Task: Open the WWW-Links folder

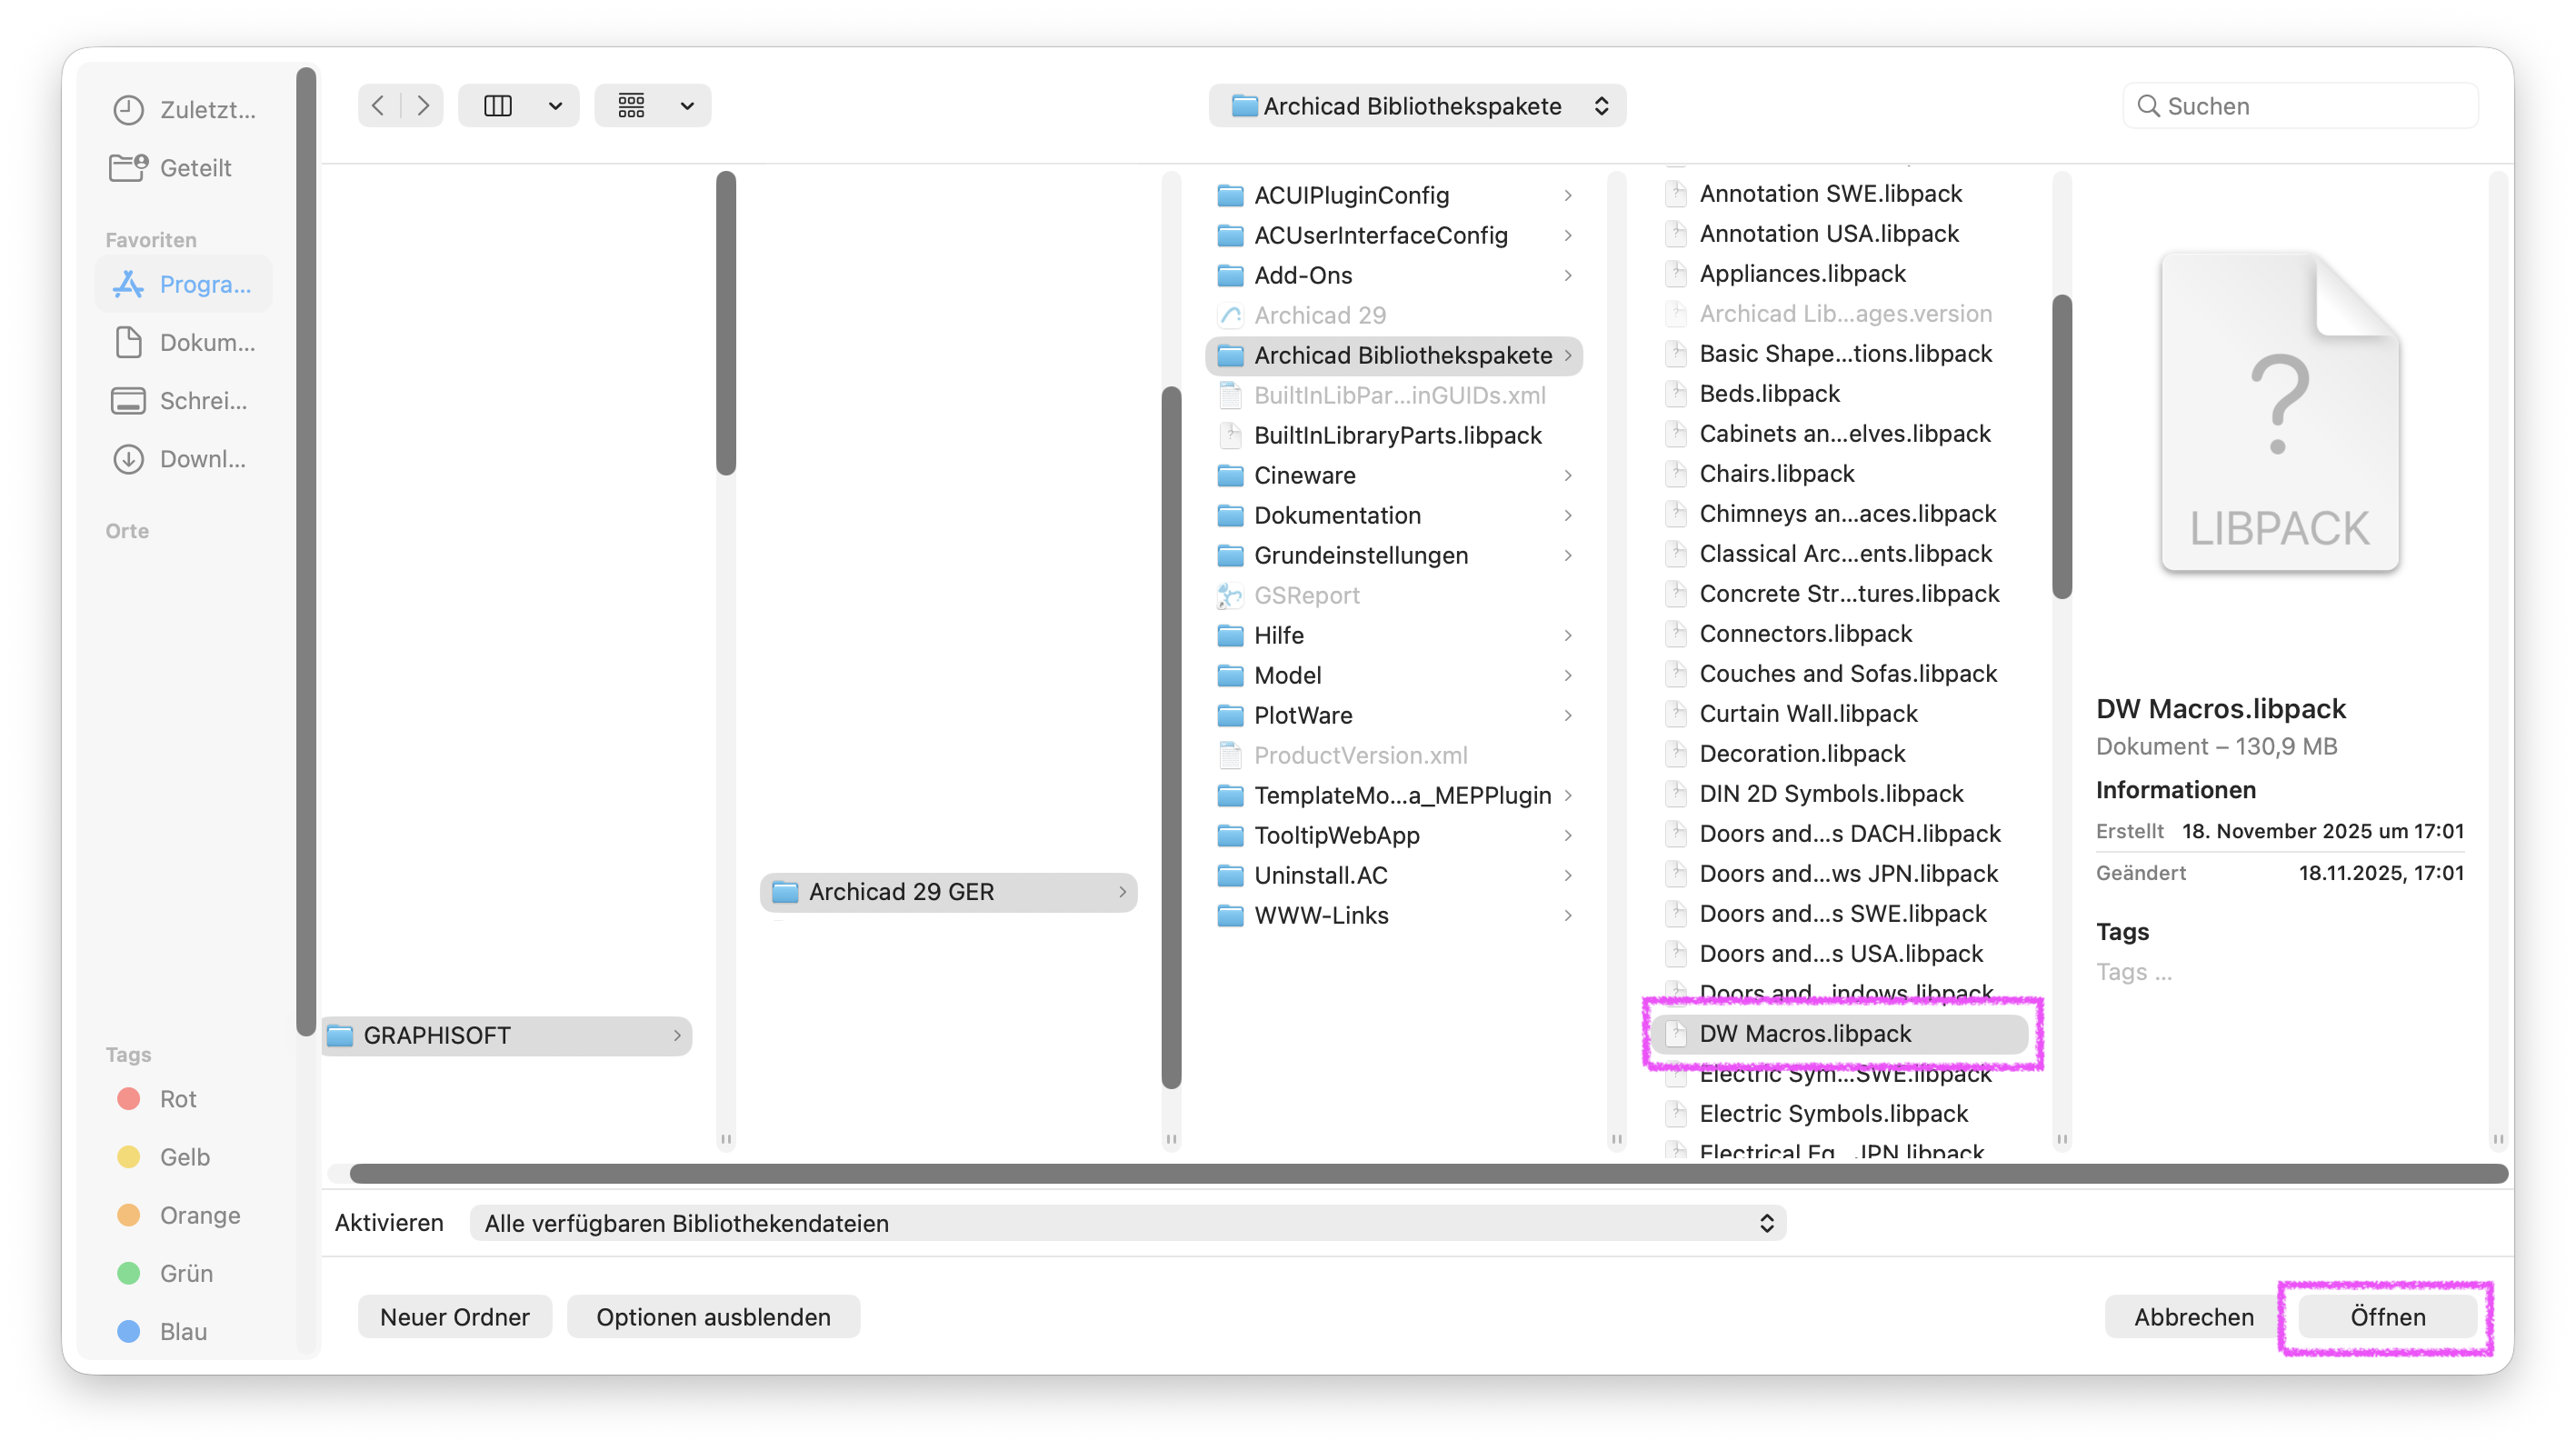Action: 1395,915
